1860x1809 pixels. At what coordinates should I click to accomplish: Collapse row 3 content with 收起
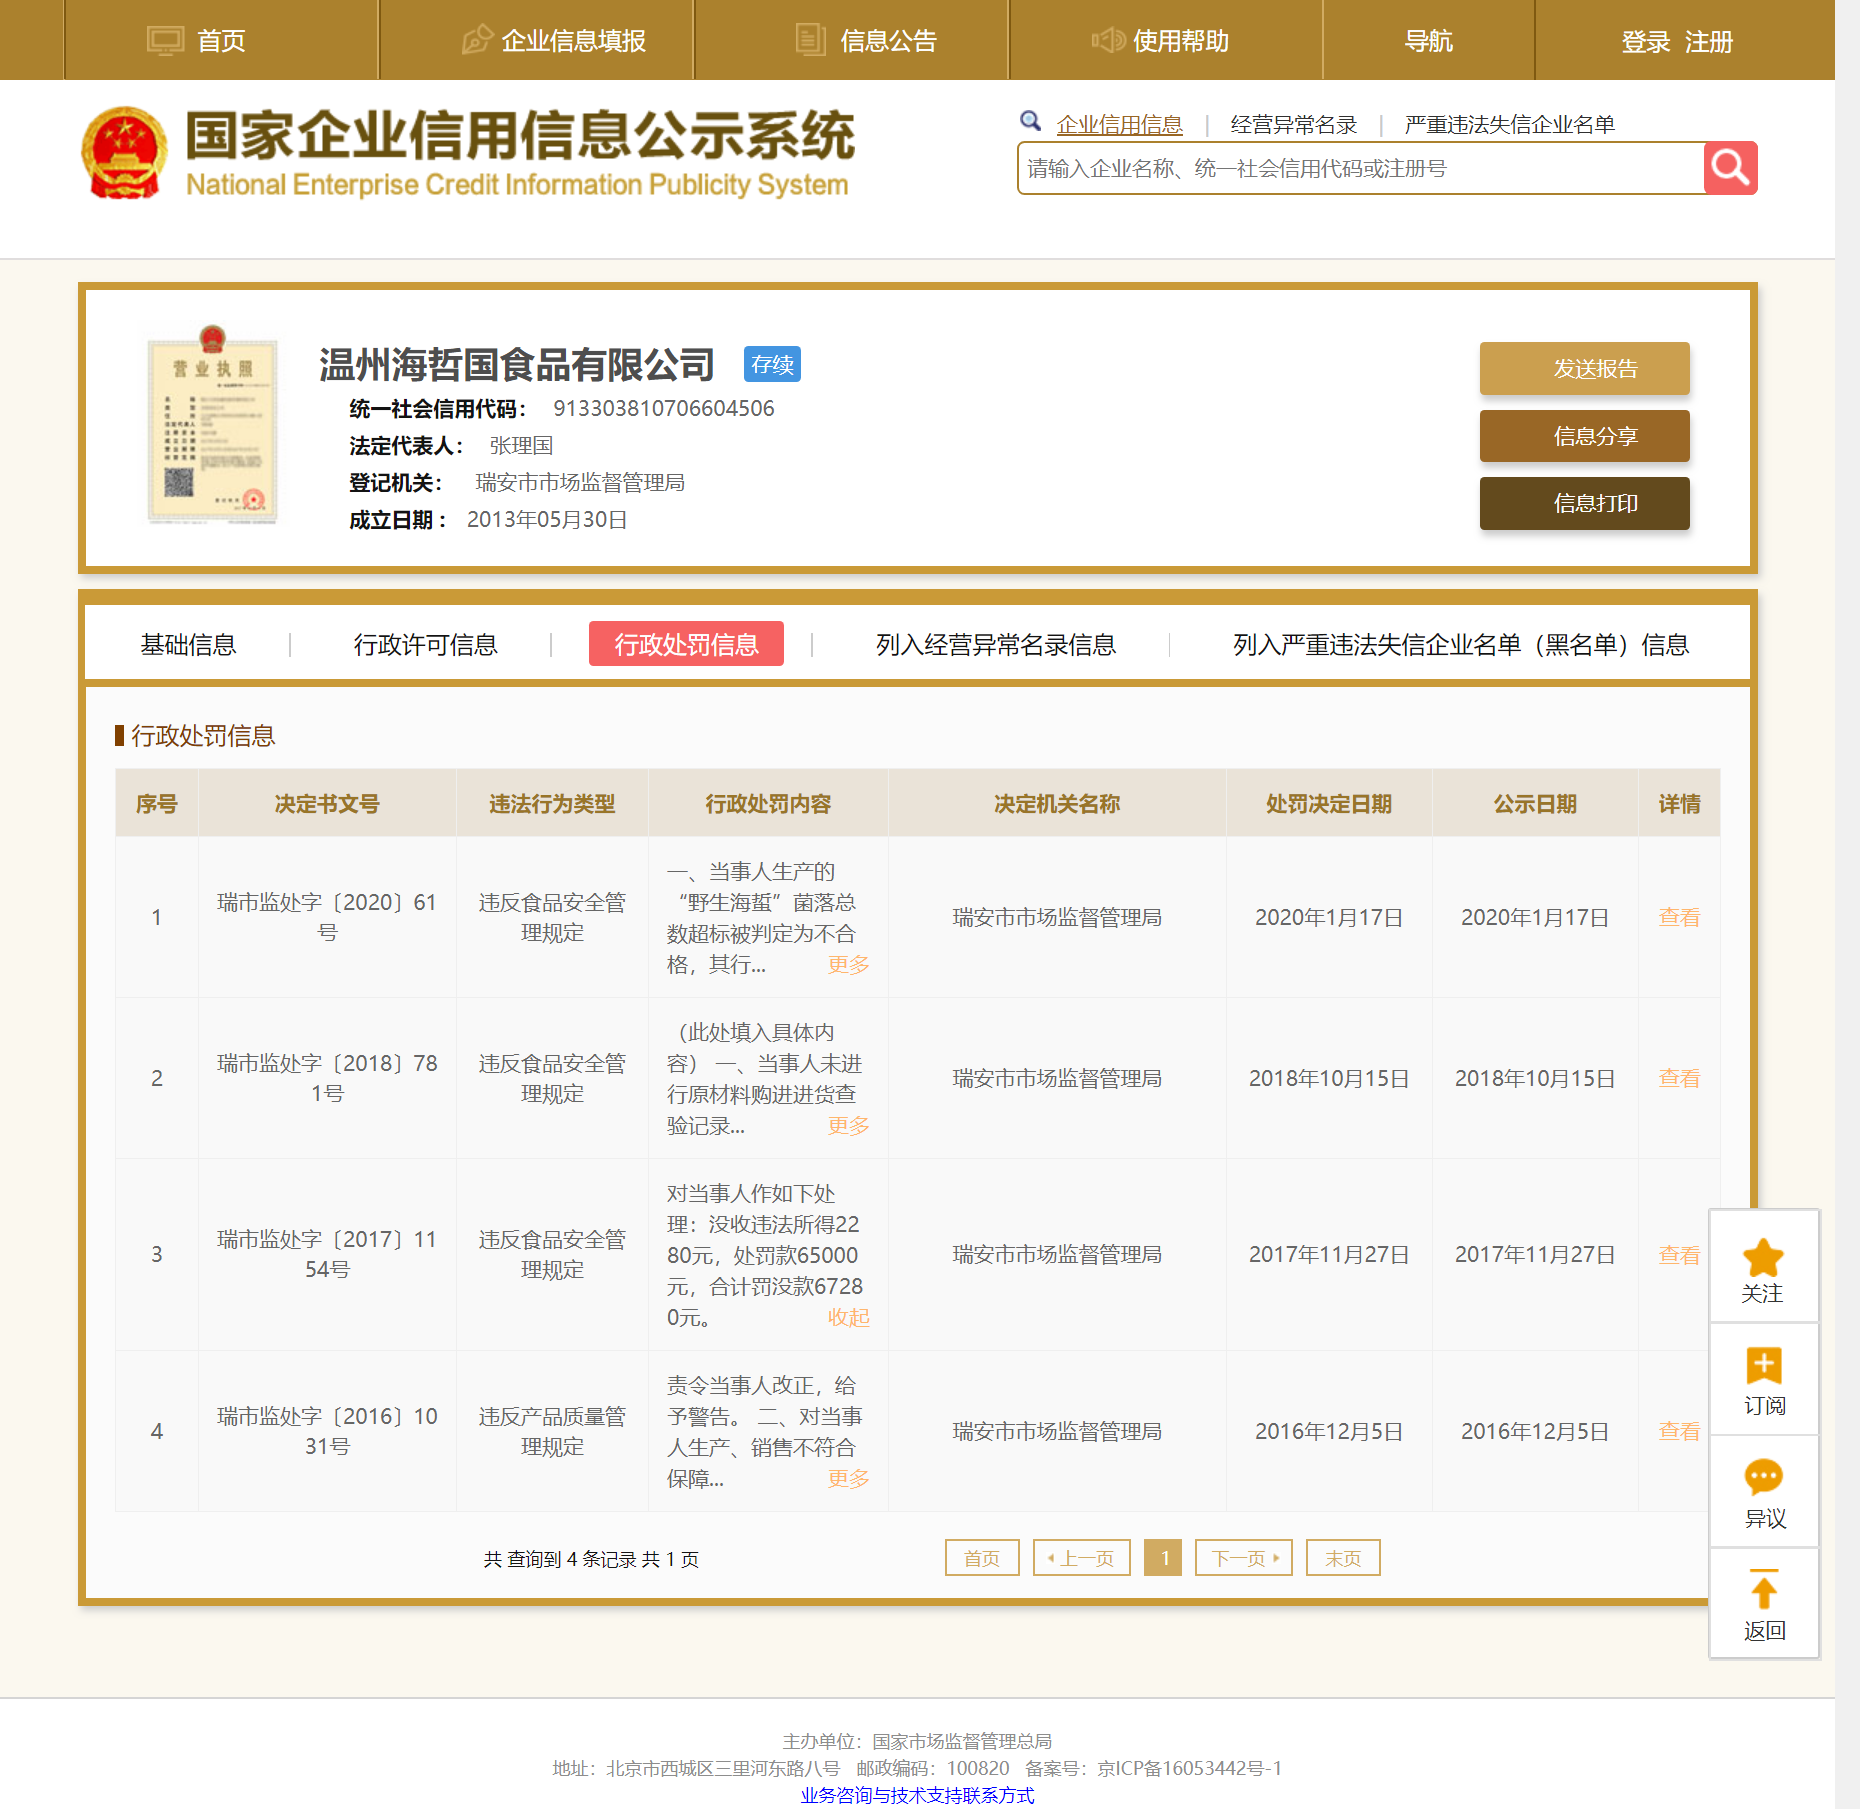click(849, 1318)
